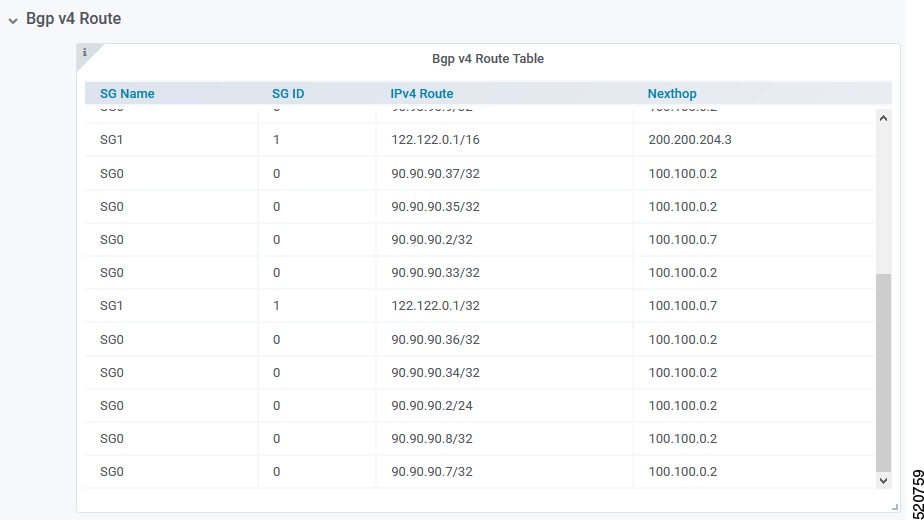Select the 90.90.90.8/32 route cell
Screen dimensions: 924x520
[x=431, y=439]
